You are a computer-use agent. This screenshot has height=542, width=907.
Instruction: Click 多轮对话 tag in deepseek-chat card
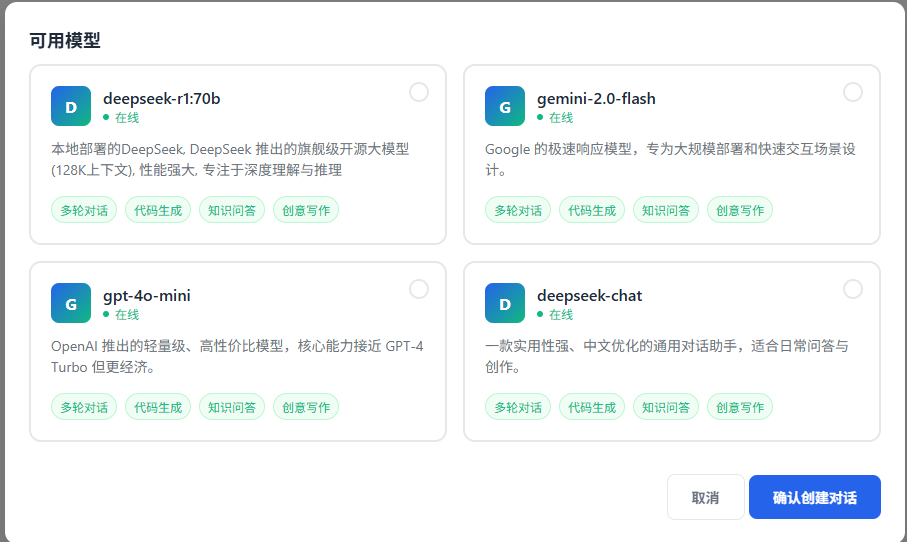tap(518, 407)
